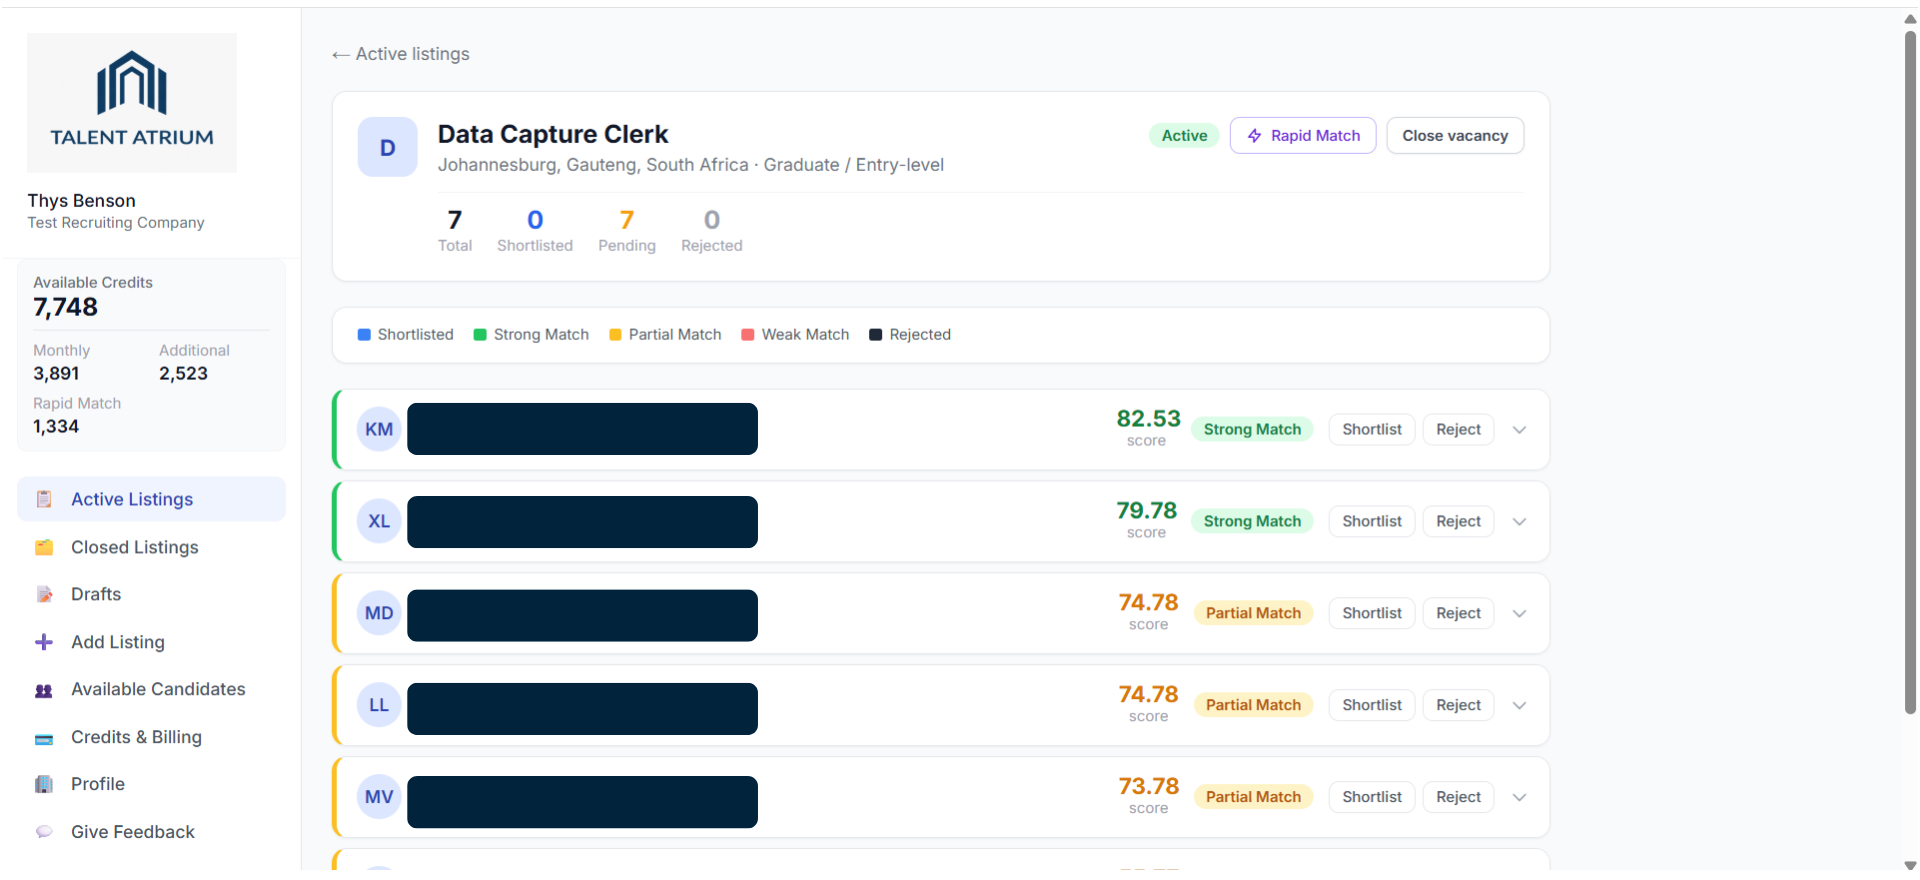Click the KM candidate avatar
This screenshot has height=880, width=1920.
[x=379, y=429]
